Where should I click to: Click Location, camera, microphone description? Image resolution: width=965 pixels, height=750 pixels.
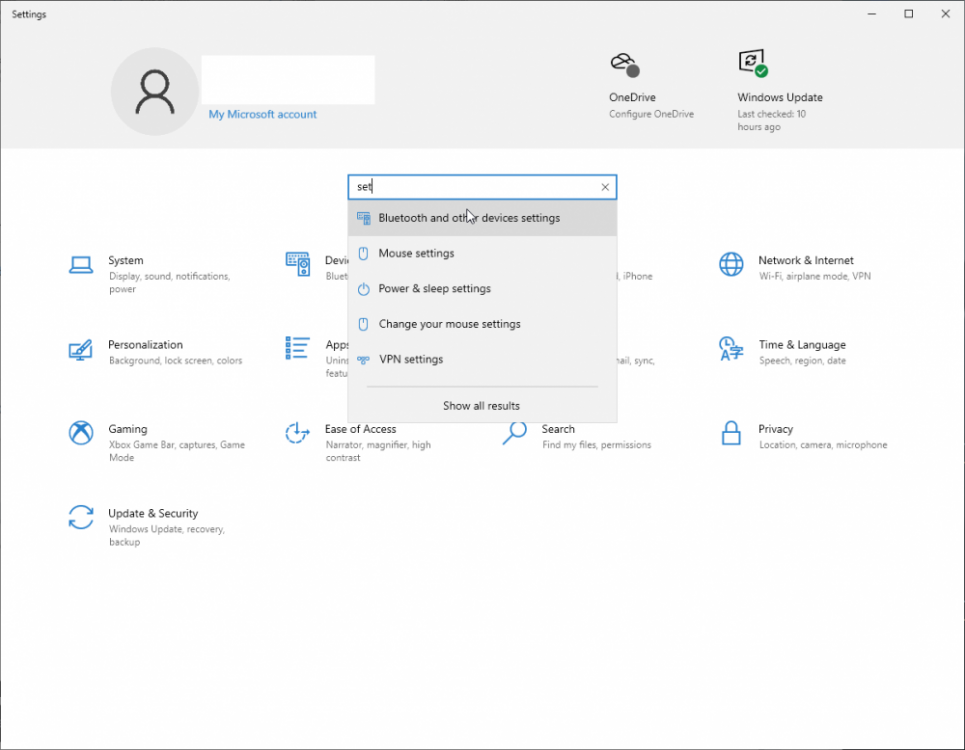click(823, 445)
